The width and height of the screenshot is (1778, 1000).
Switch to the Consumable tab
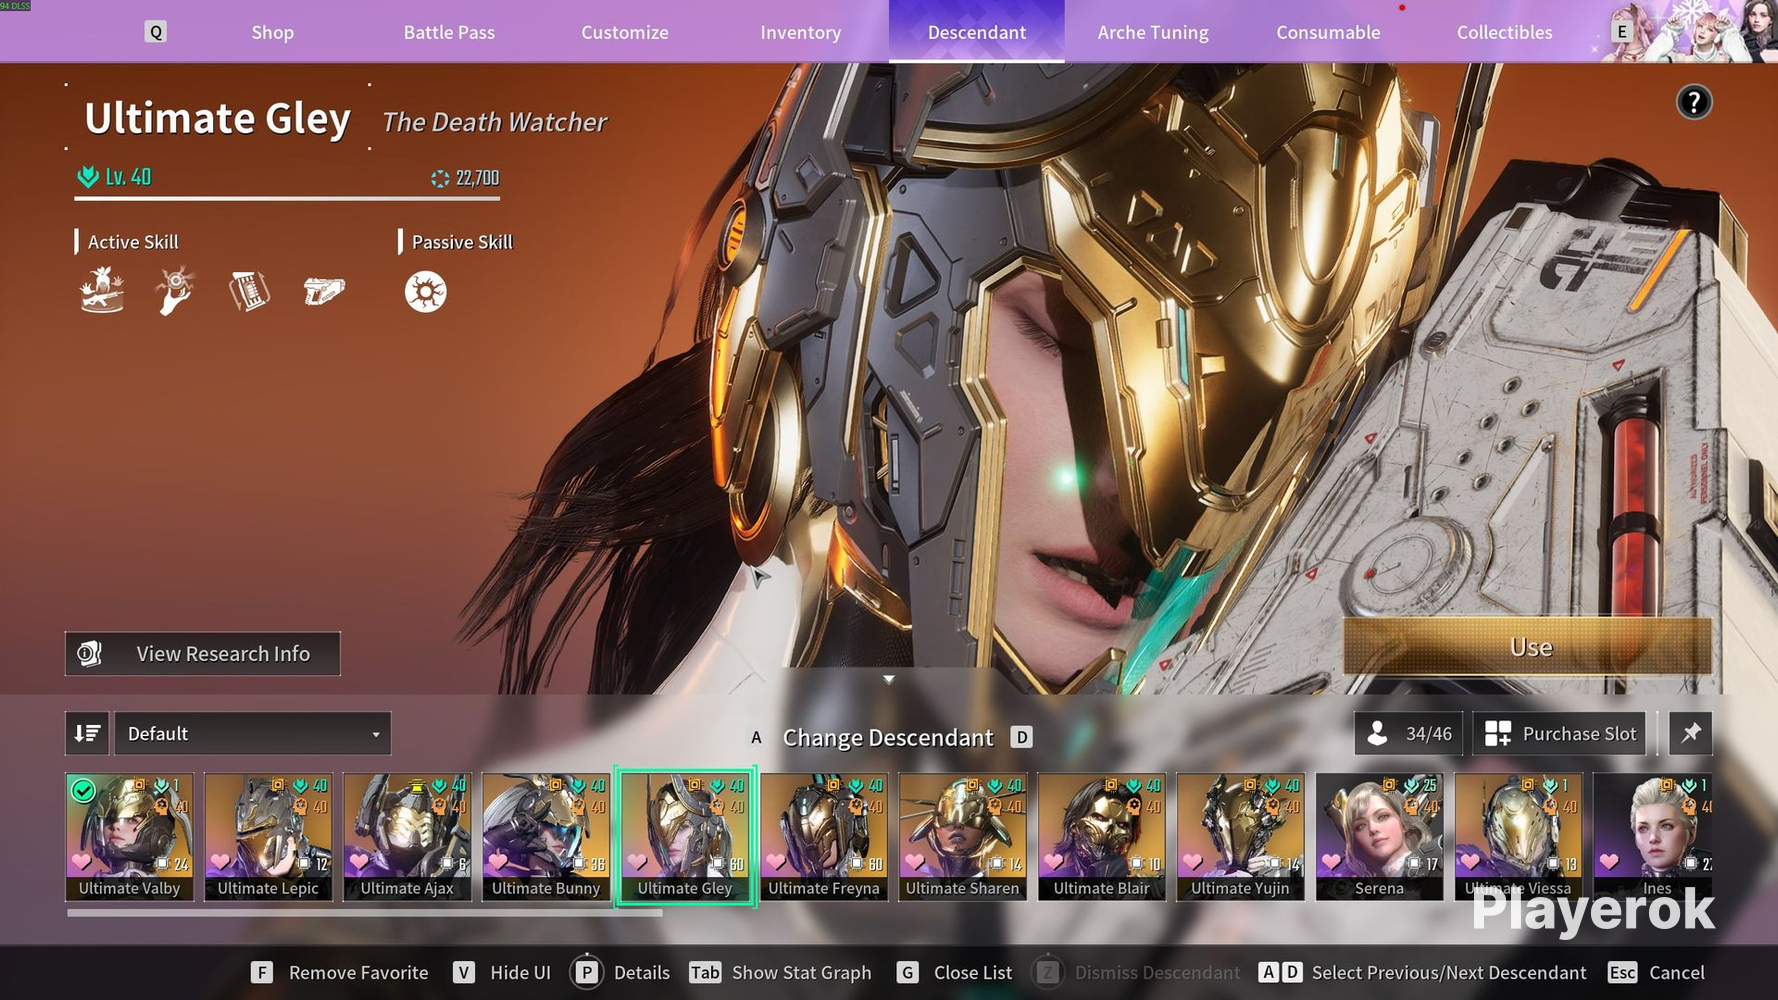click(x=1328, y=32)
